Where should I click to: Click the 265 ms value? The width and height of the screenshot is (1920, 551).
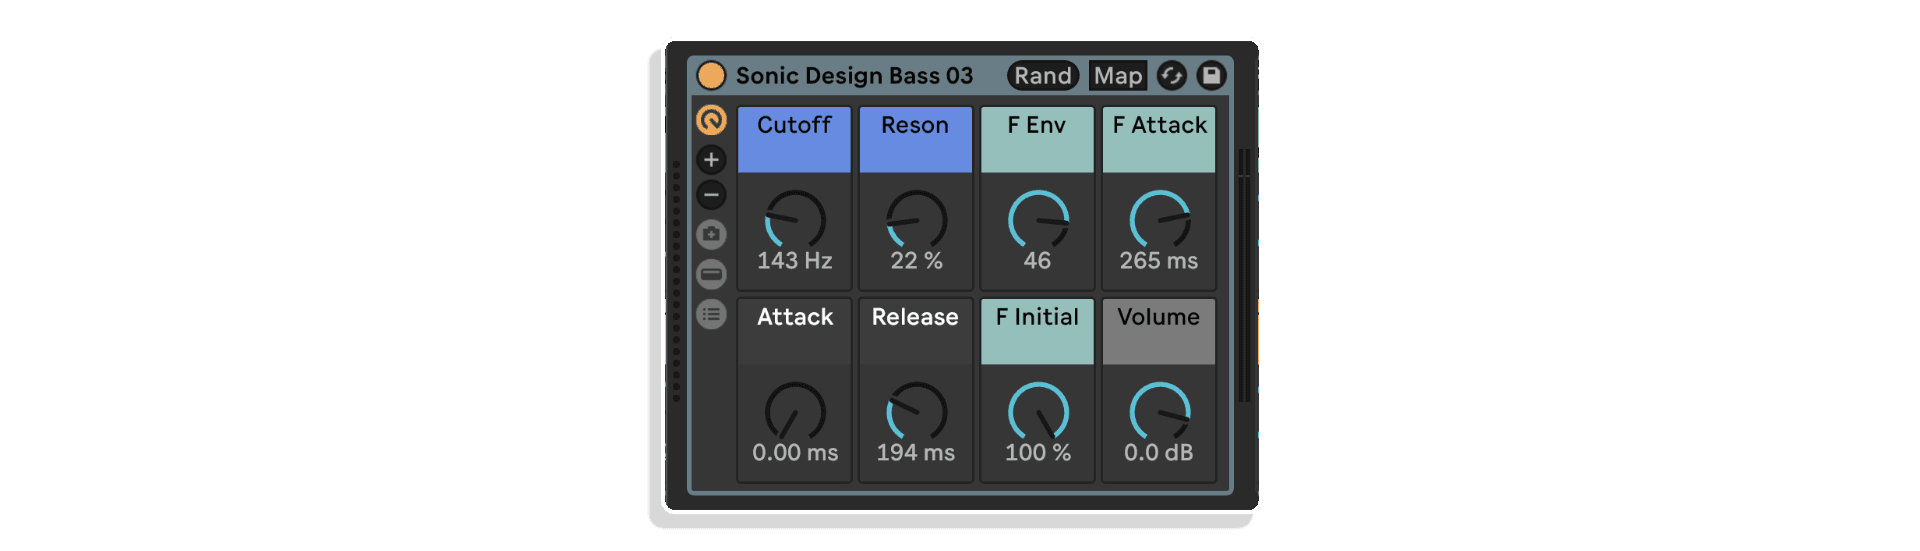(1159, 261)
